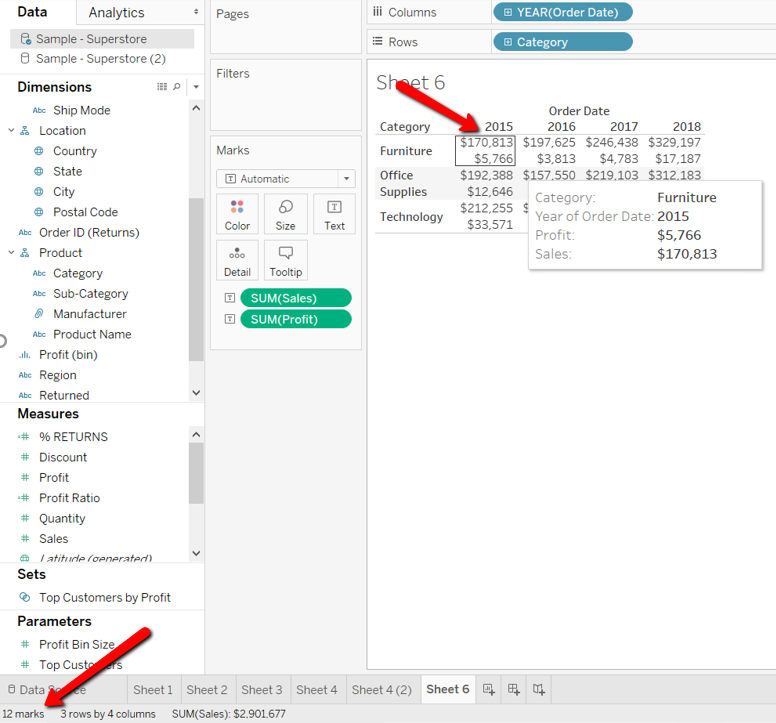Image resolution: width=776 pixels, height=723 pixels.
Task: Click the Top Customers by Profit set icon
Action: (x=25, y=597)
